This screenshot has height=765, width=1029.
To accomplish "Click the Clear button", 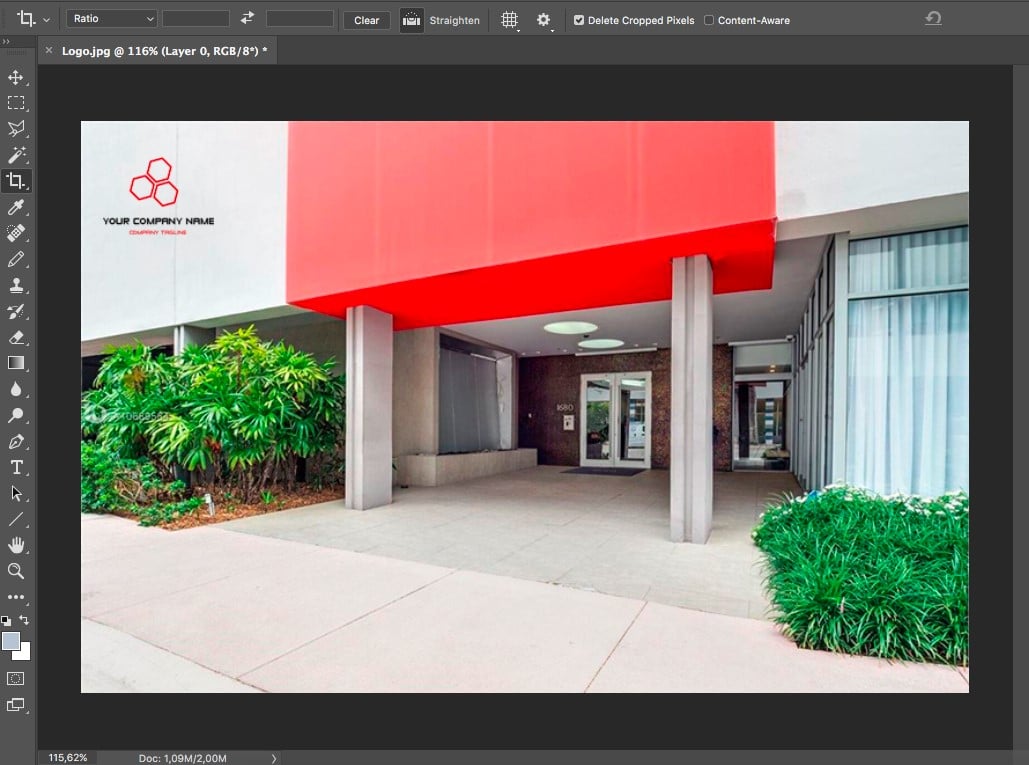I will 367,20.
